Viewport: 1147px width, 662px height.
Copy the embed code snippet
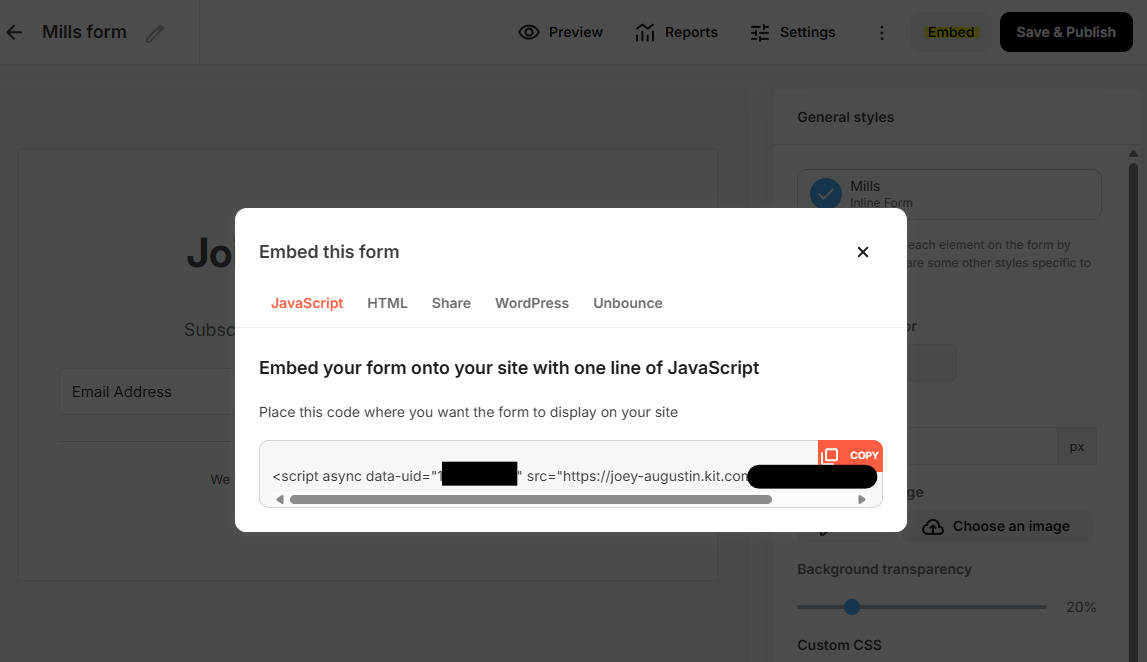(851, 456)
